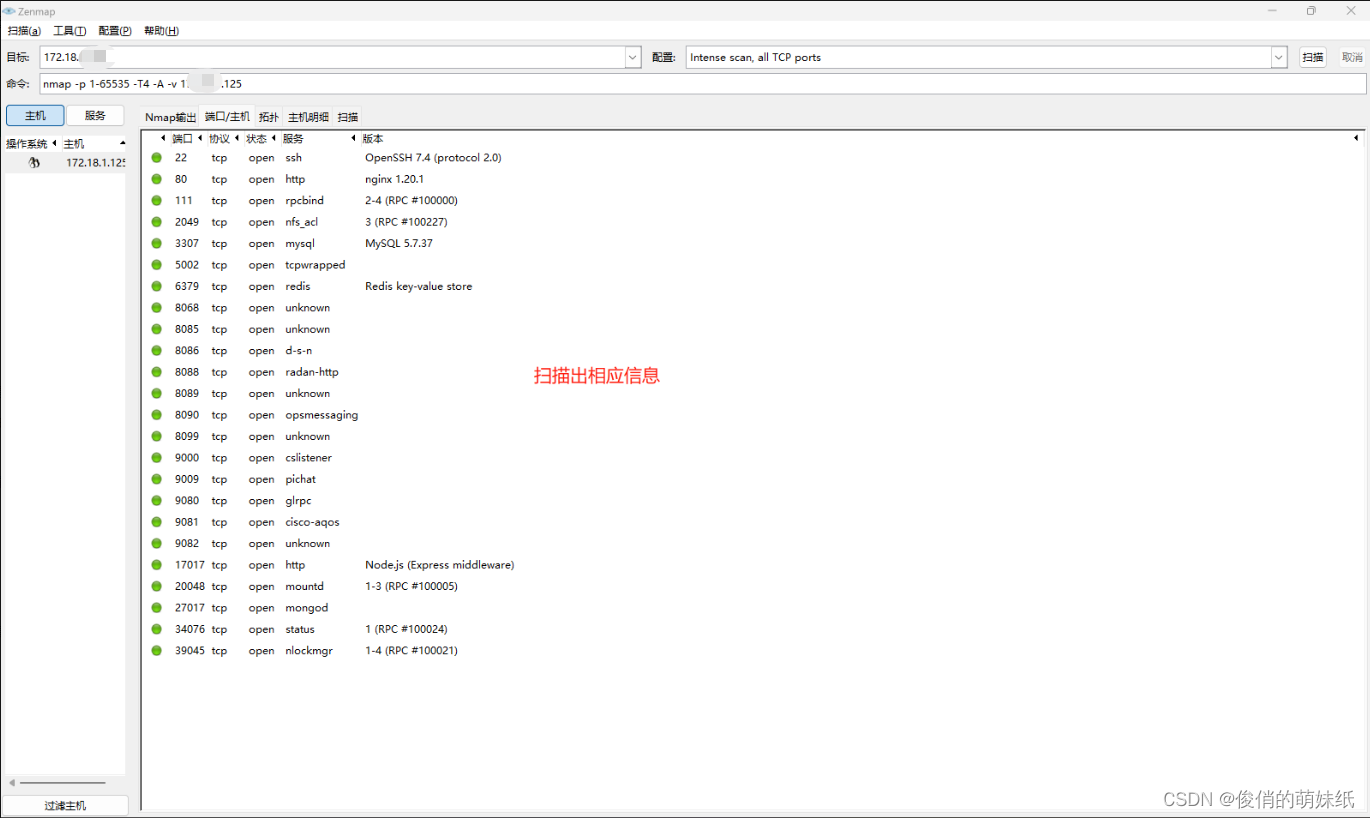1370x818 pixels.
Task: Open the 配置(P) menu
Action: click(115, 31)
